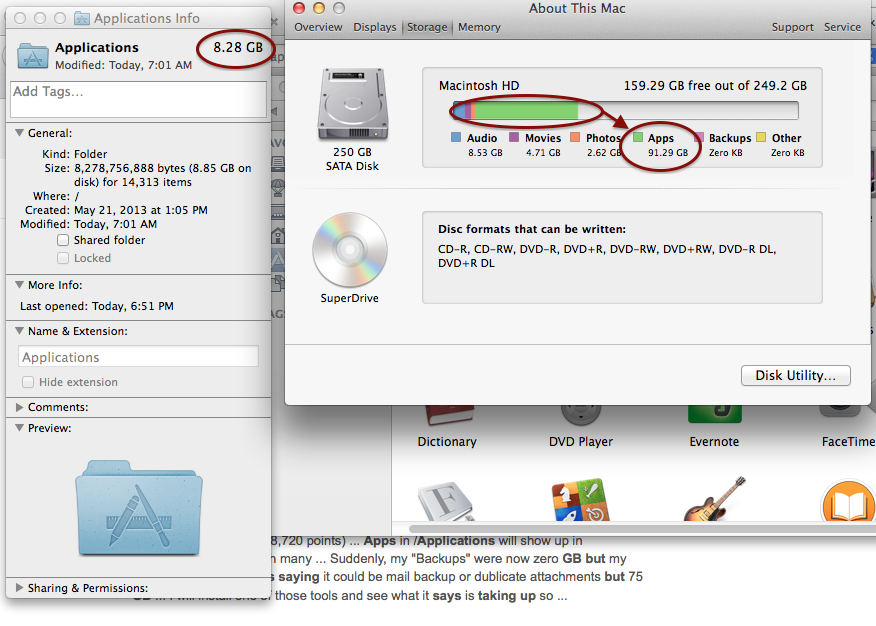Open the GarageBand guitar icon
The width and height of the screenshot is (876, 626).
coord(715,499)
